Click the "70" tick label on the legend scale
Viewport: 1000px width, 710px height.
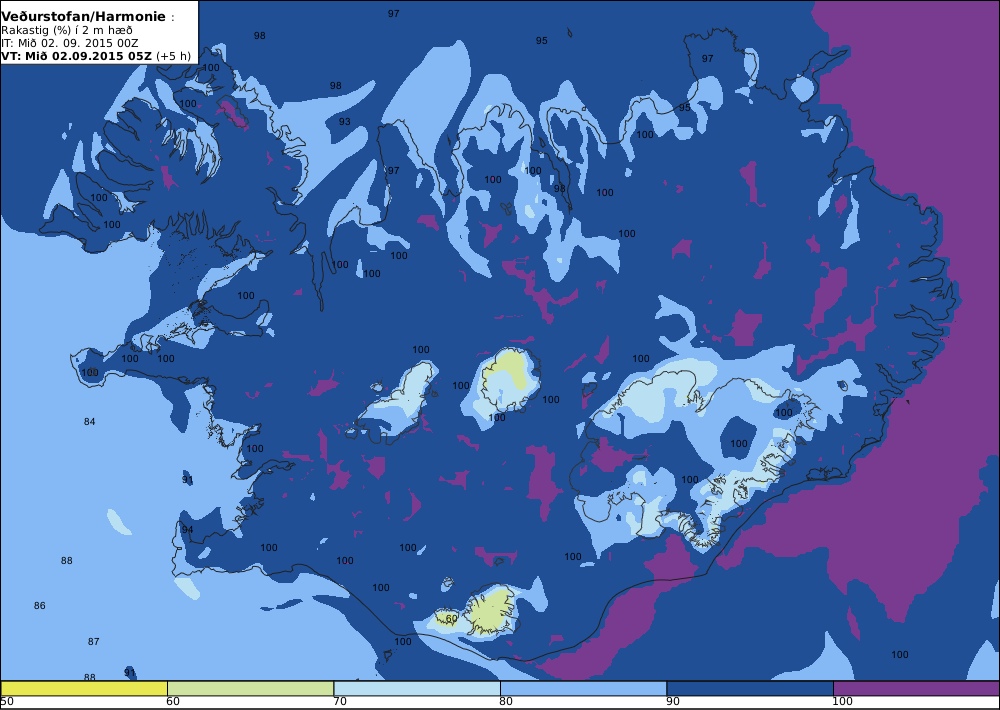point(340,702)
